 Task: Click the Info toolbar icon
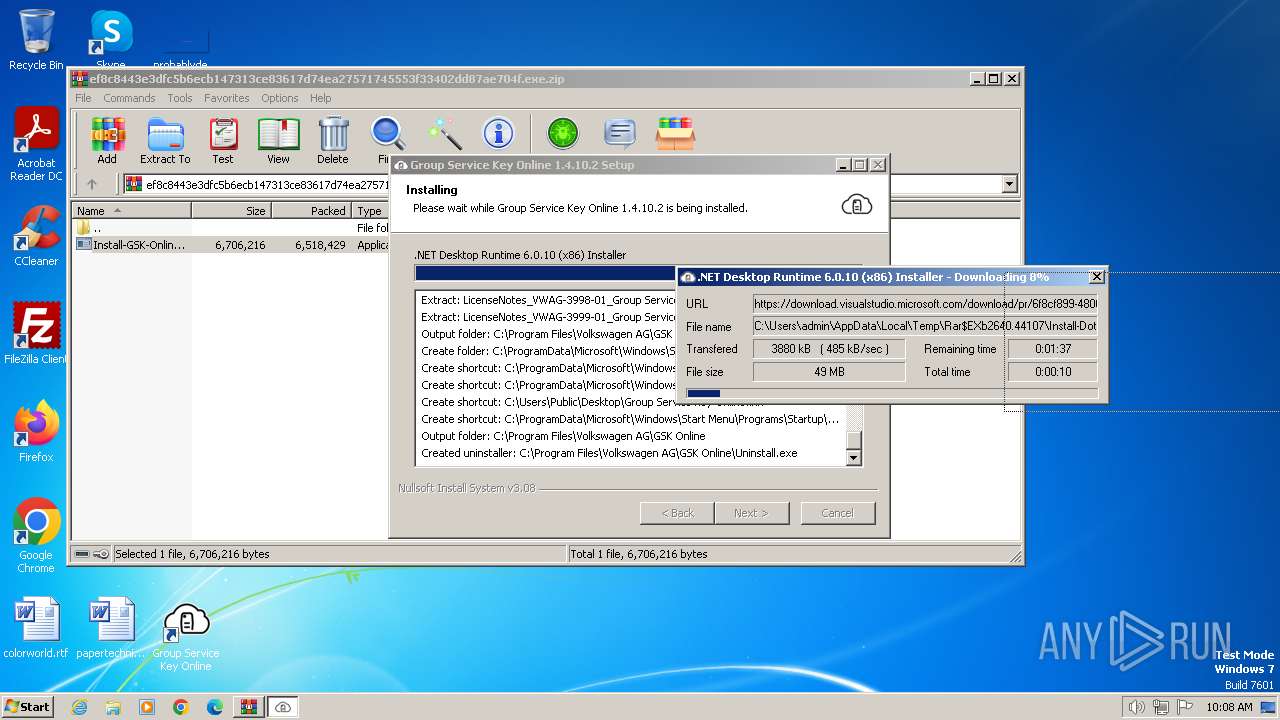pos(498,133)
